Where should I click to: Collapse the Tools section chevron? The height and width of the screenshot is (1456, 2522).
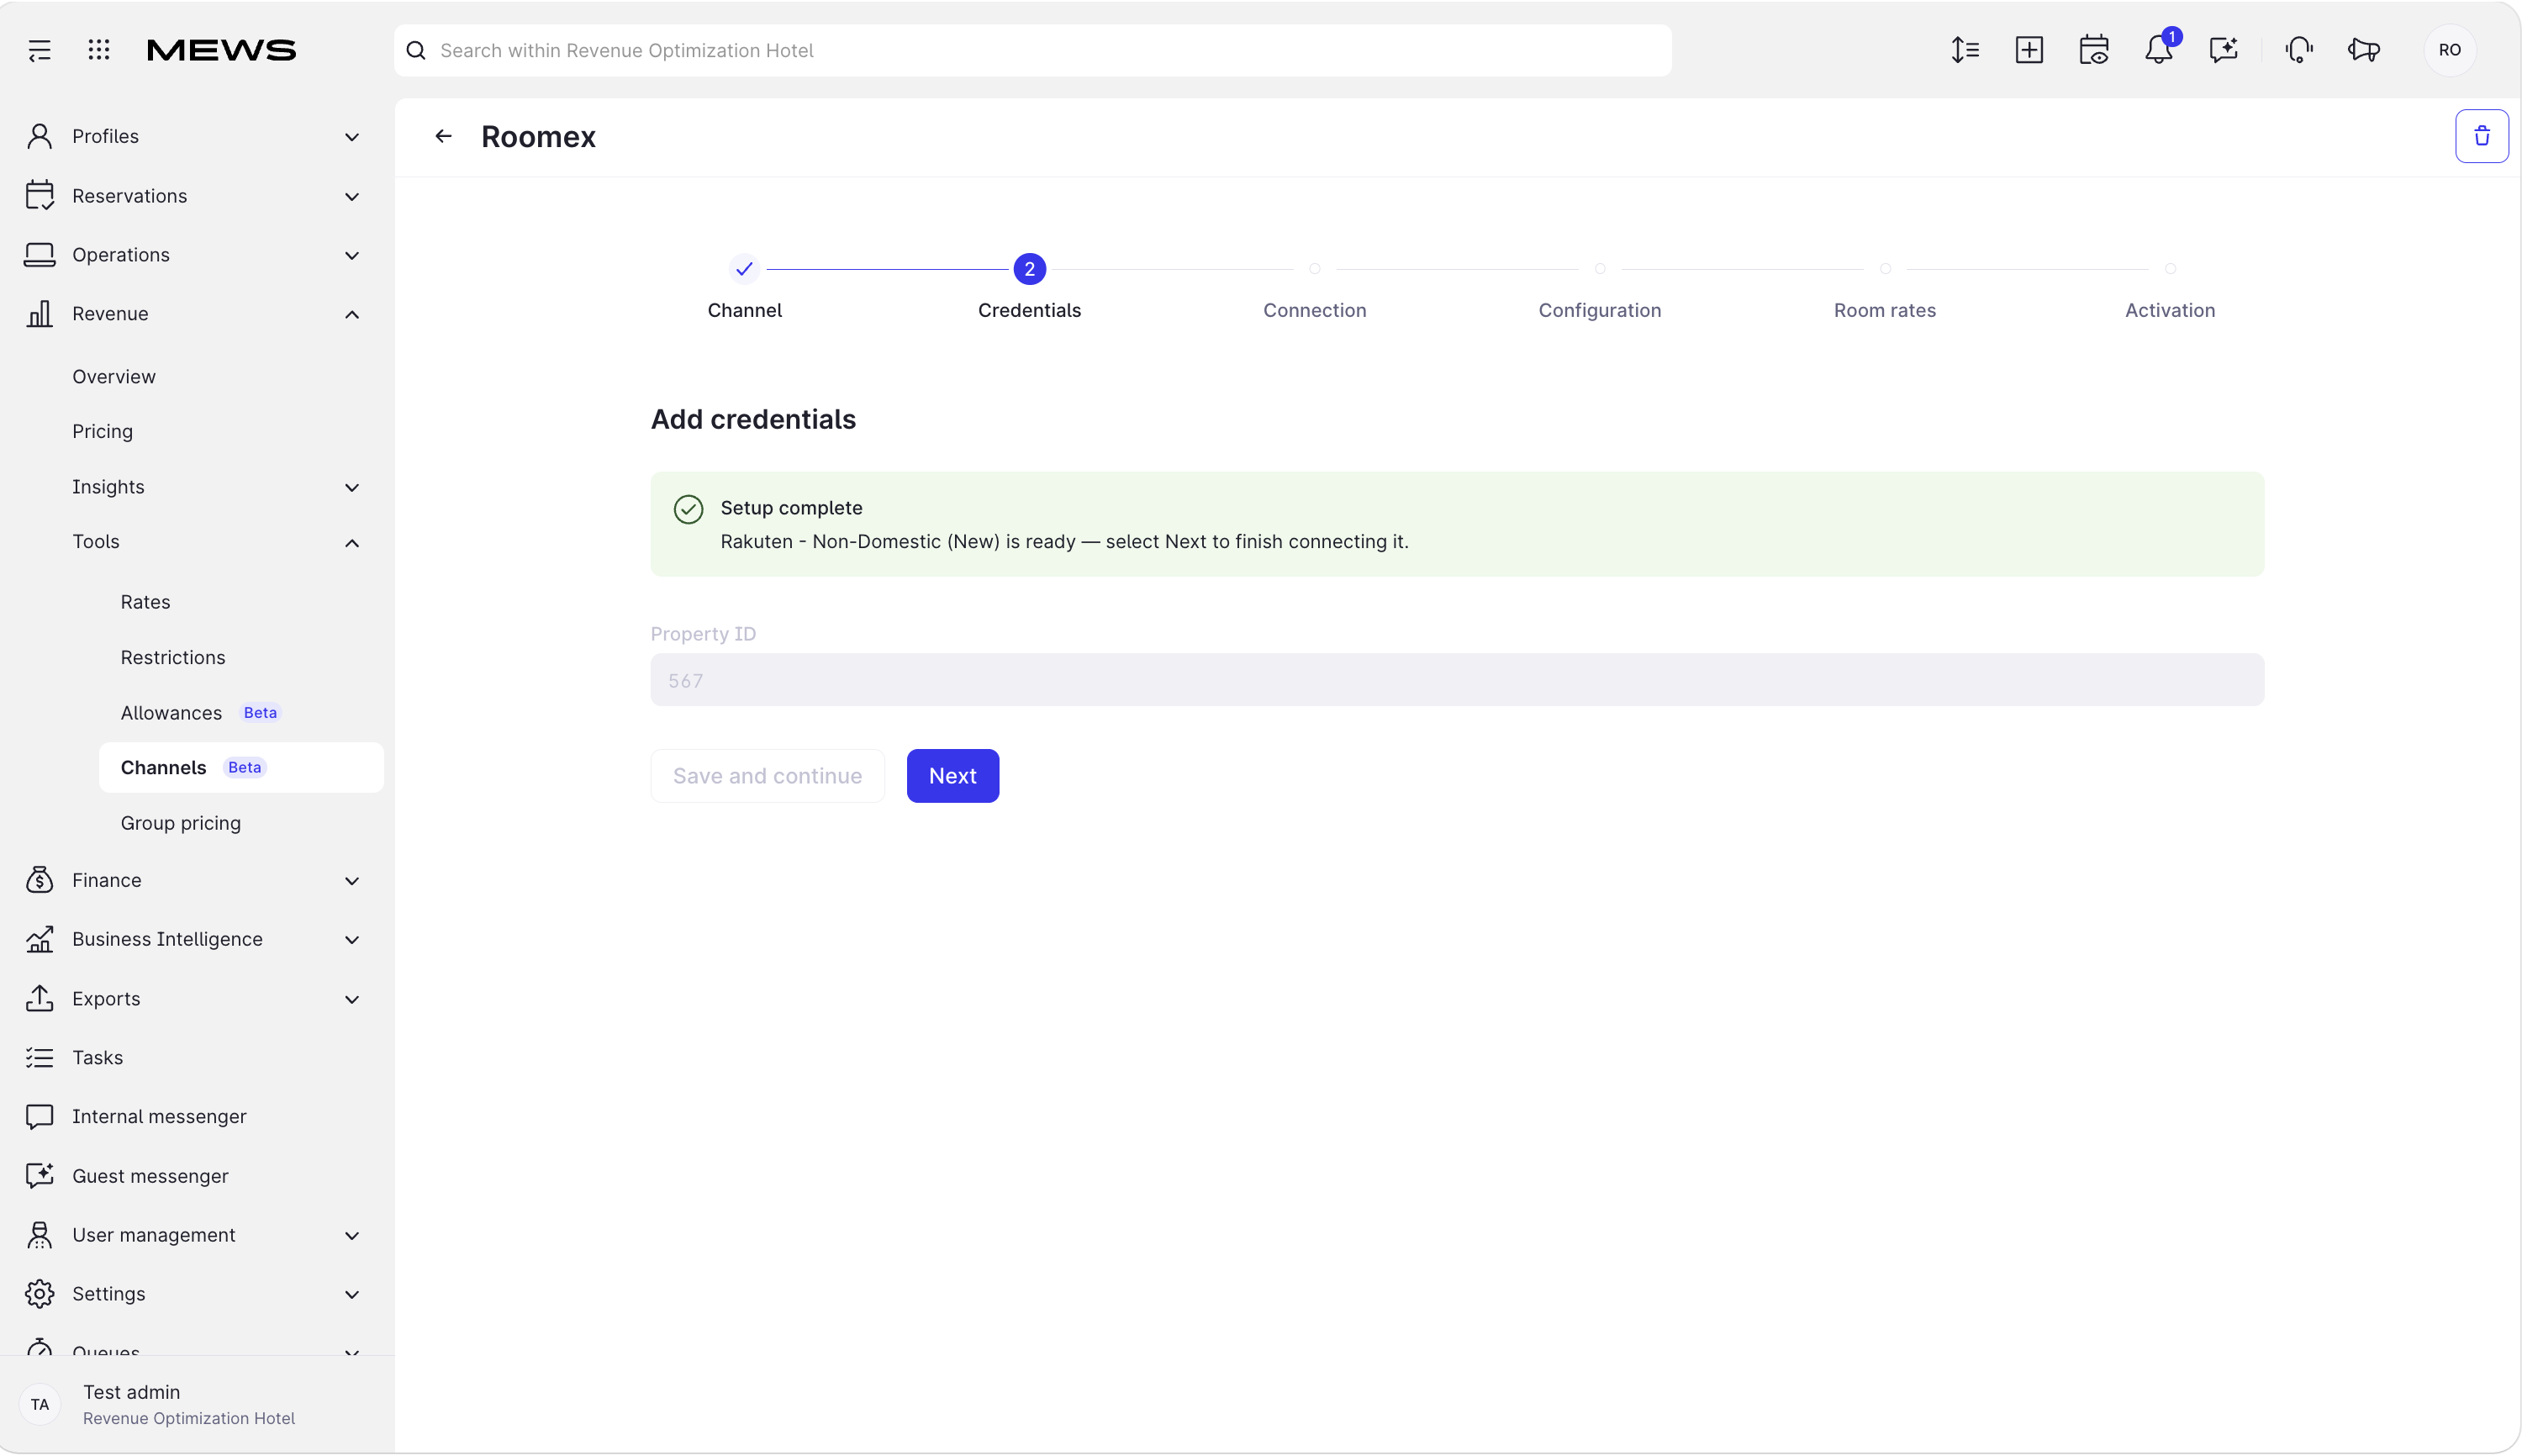point(352,542)
